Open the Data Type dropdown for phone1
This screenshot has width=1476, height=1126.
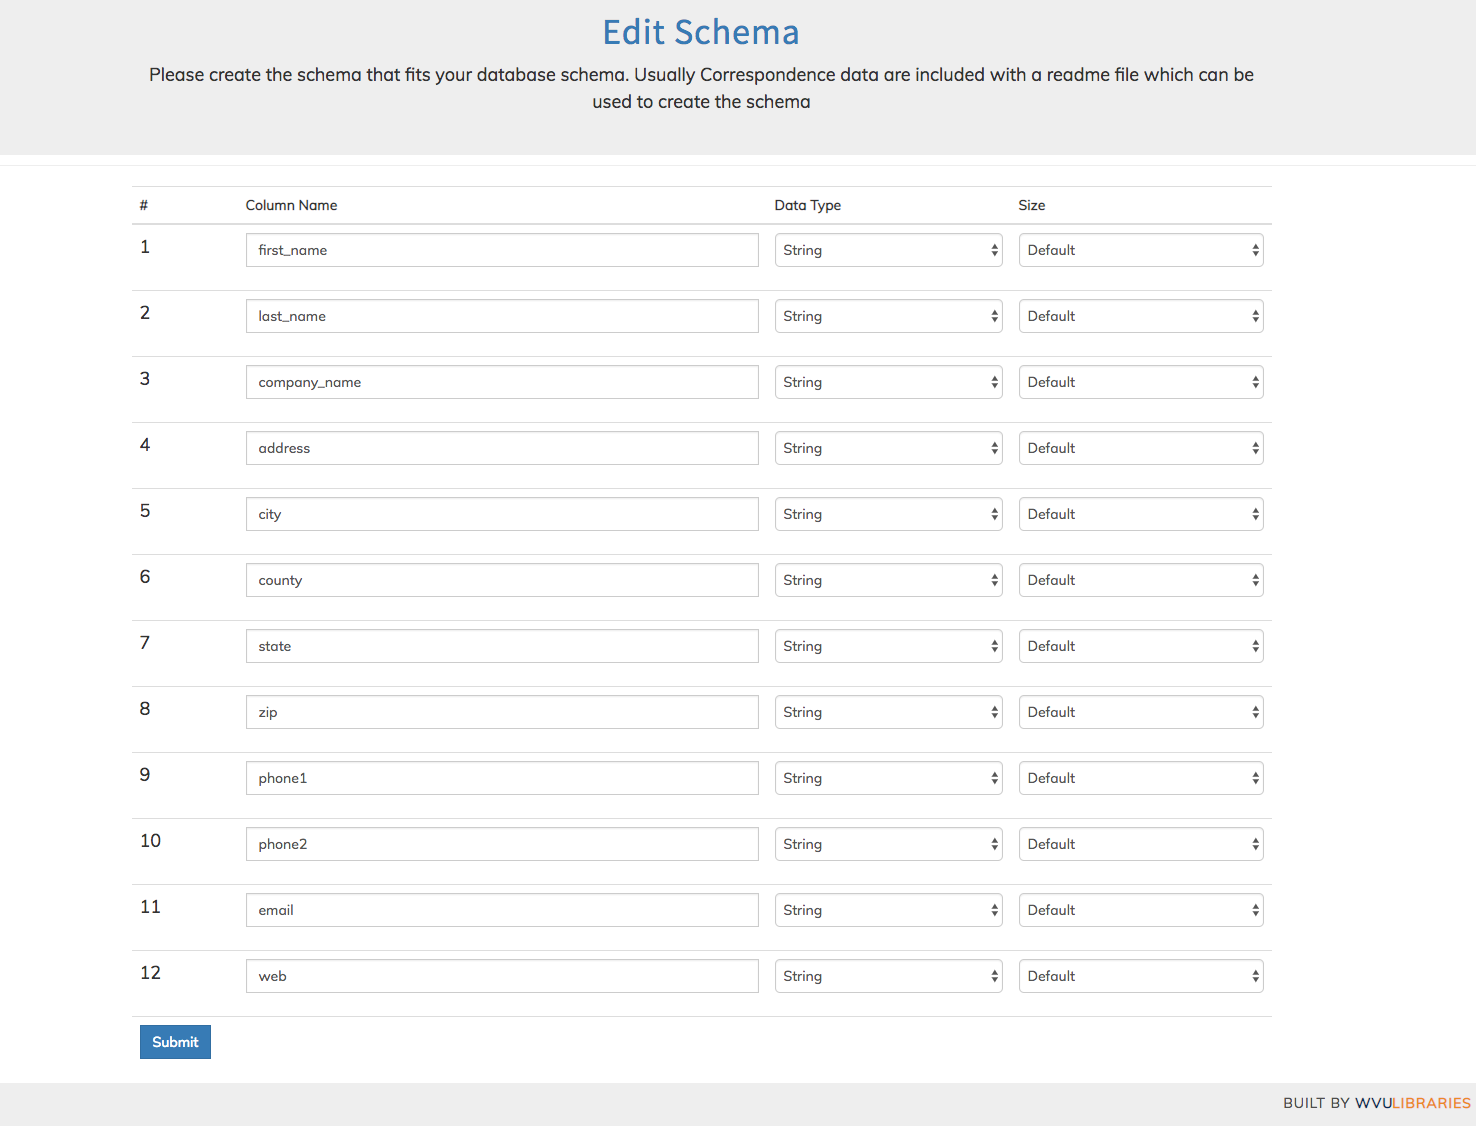coord(887,777)
